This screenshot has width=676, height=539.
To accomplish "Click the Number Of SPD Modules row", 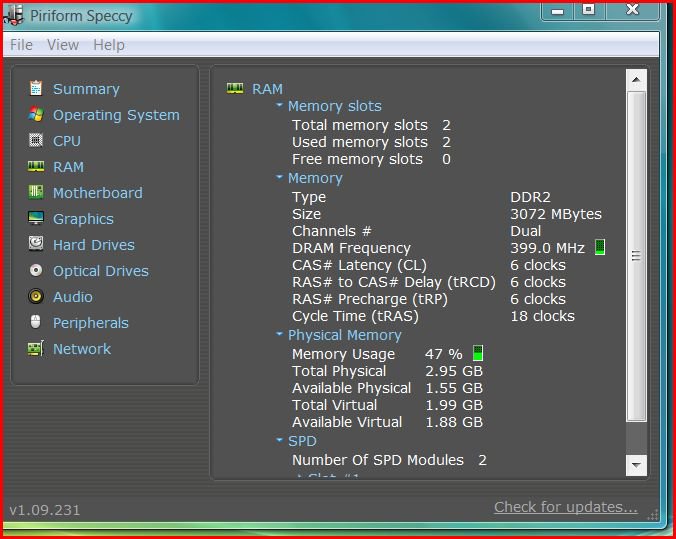I will click(x=389, y=460).
